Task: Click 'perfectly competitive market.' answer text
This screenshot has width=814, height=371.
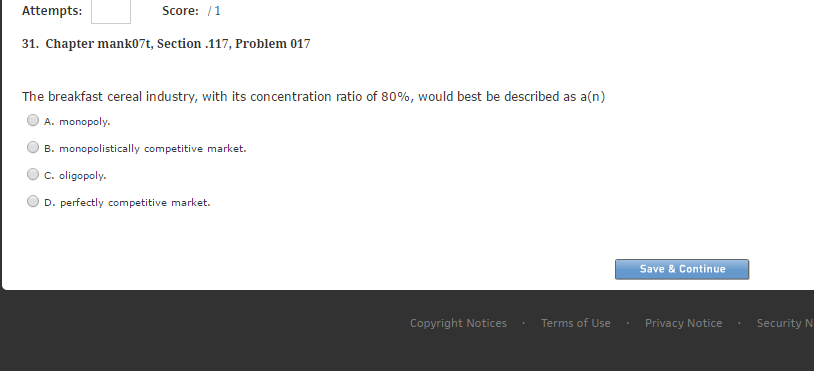Action: [x=135, y=203]
